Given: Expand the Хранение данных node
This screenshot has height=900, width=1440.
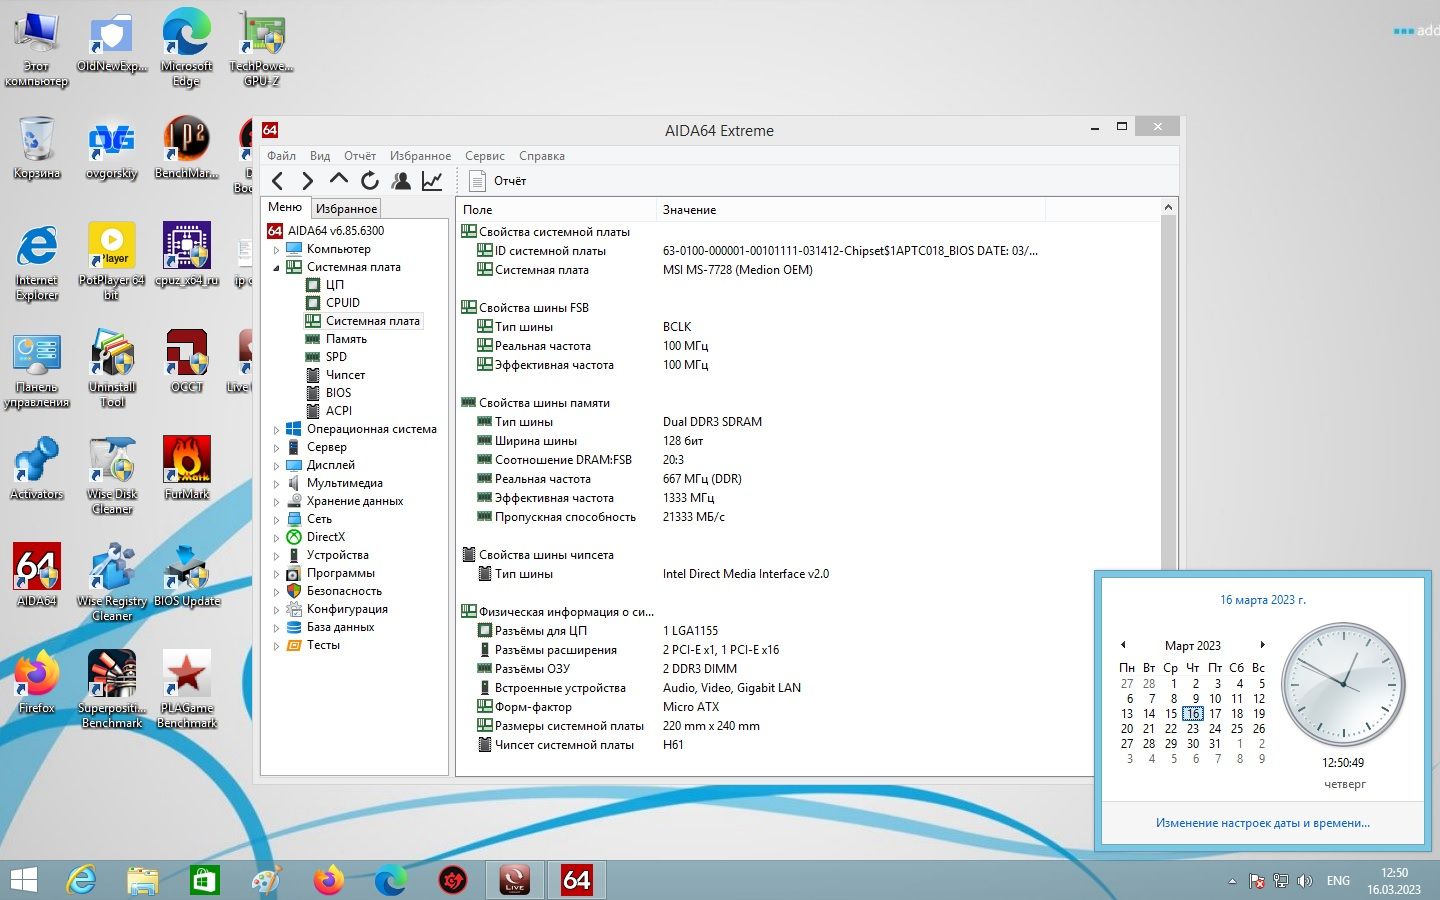Looking at the screenshot, I should point(277,502).
